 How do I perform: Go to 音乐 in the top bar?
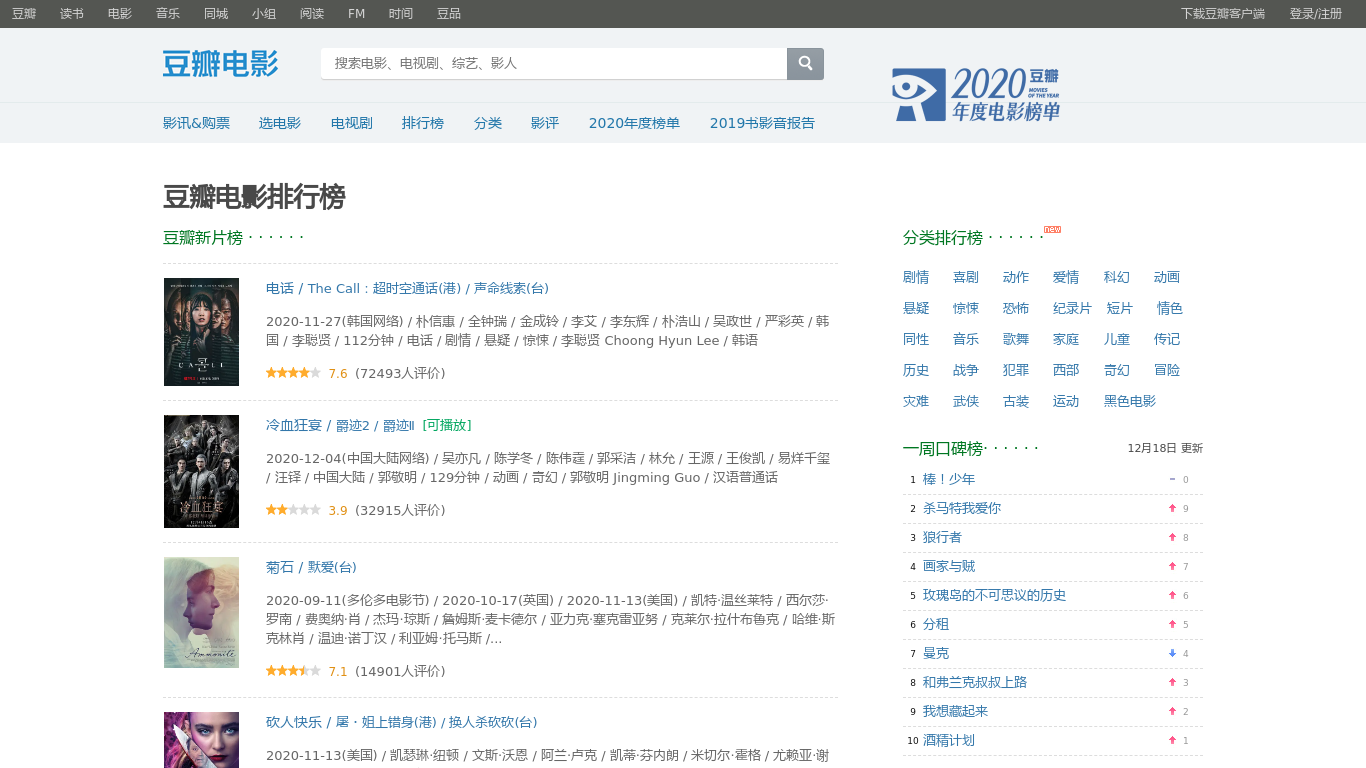168,14
